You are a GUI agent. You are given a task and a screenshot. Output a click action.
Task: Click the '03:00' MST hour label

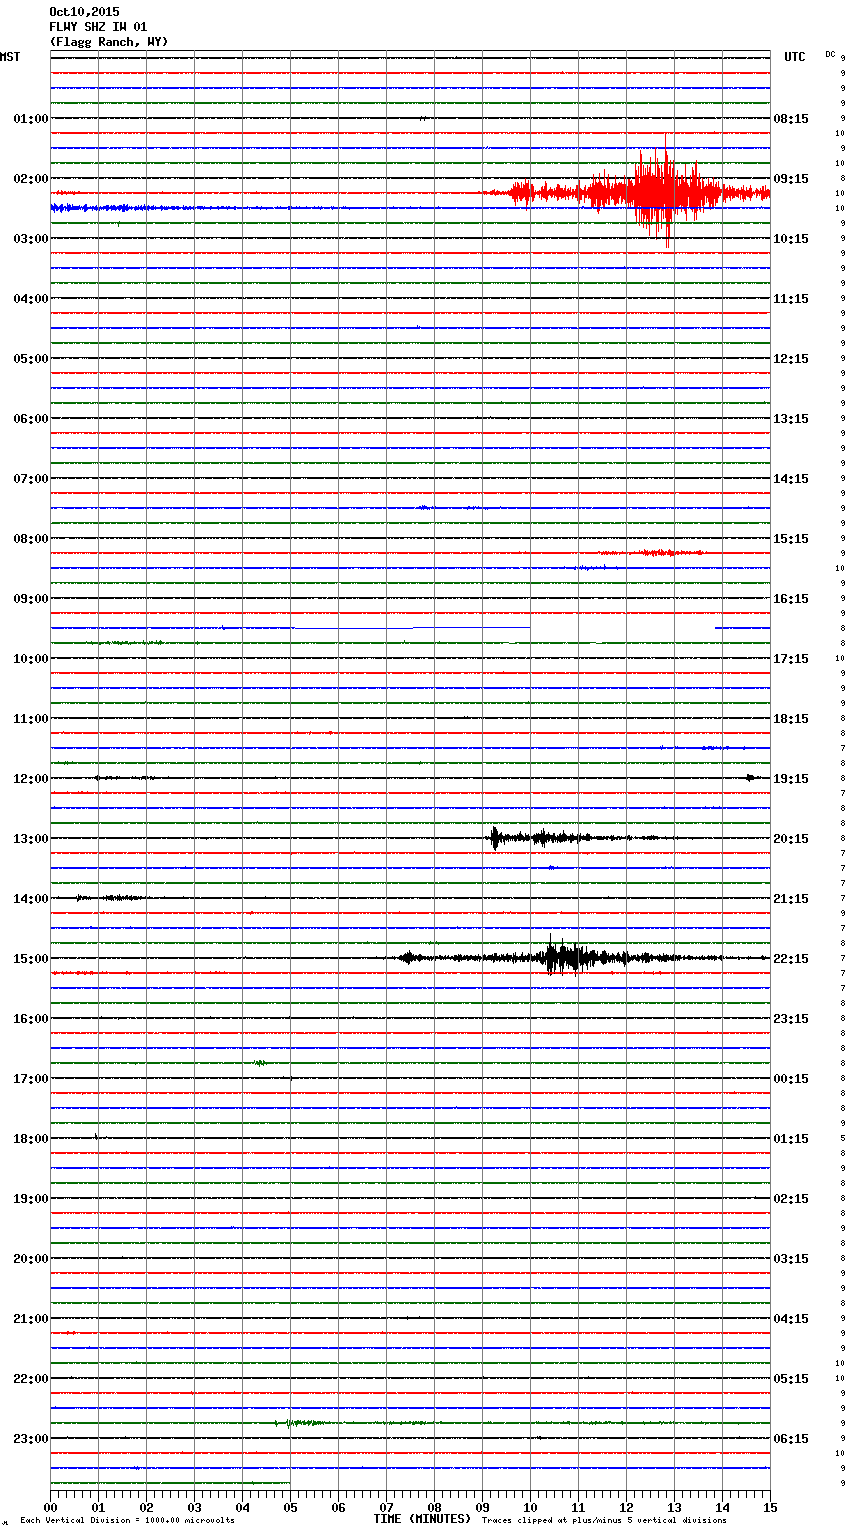pyautogui.click(x=30, y=238)
